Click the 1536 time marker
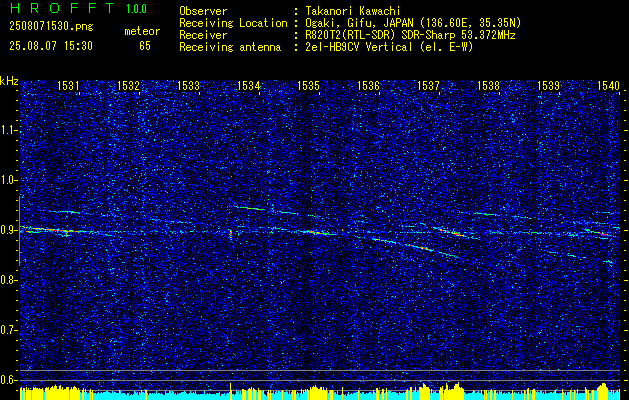 [368, 85]
